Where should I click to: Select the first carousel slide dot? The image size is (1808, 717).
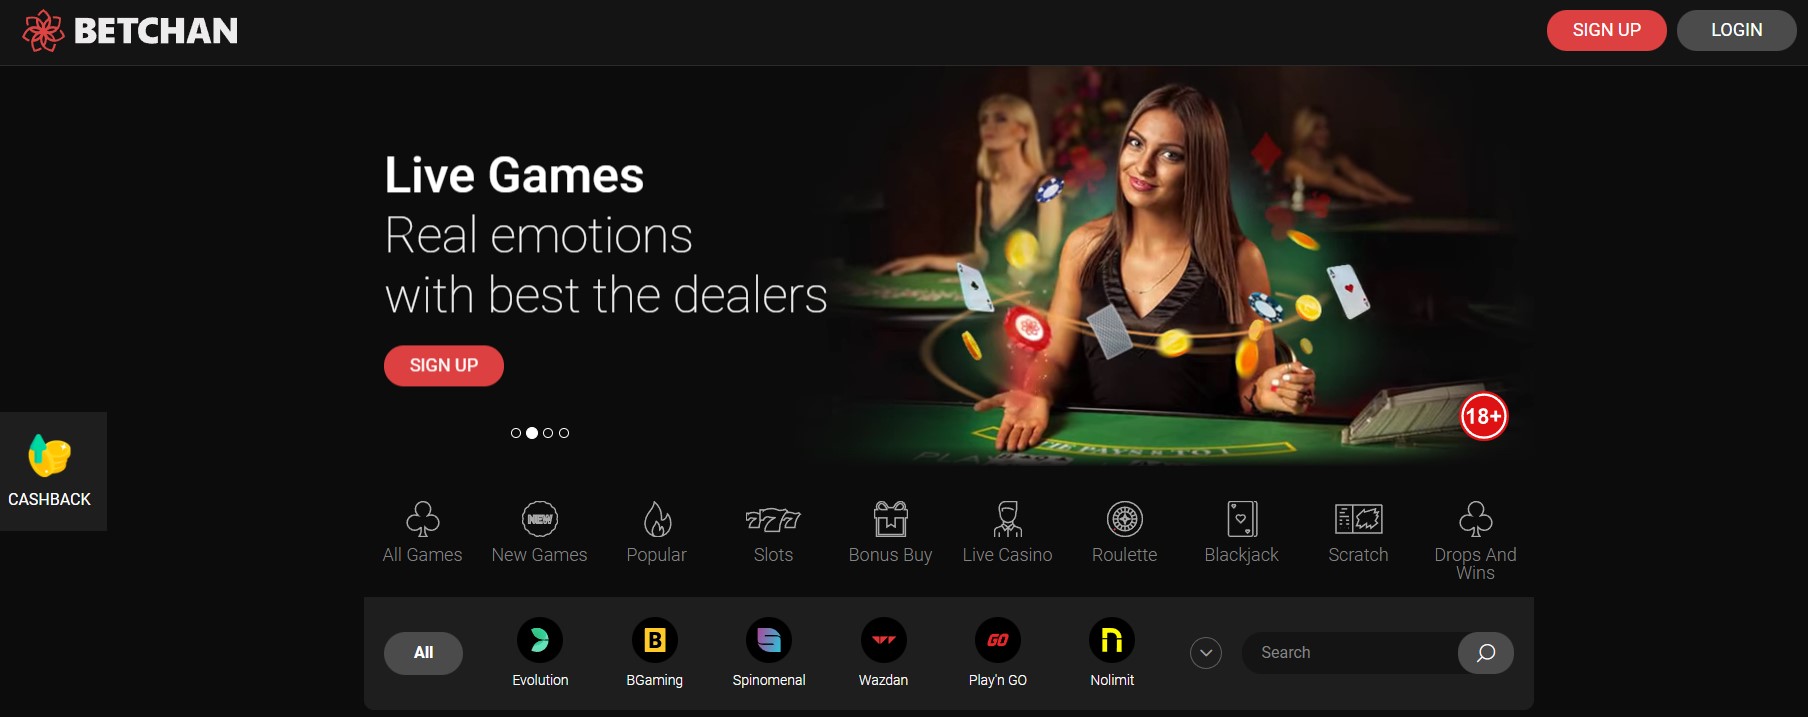point(516,433)
